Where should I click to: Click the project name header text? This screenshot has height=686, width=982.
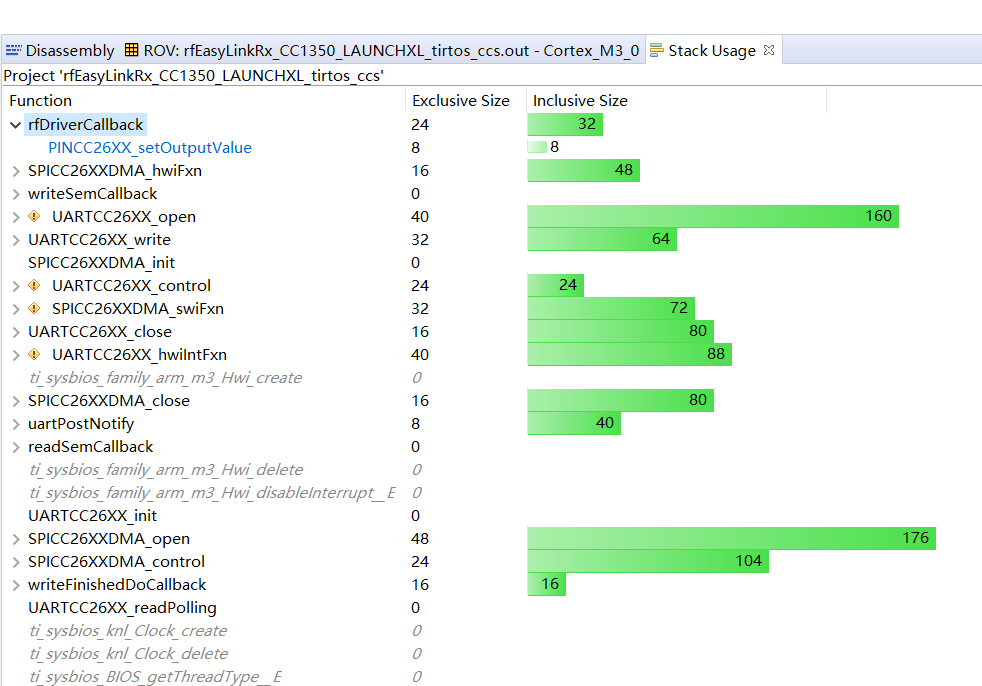[x=194, y=76]
